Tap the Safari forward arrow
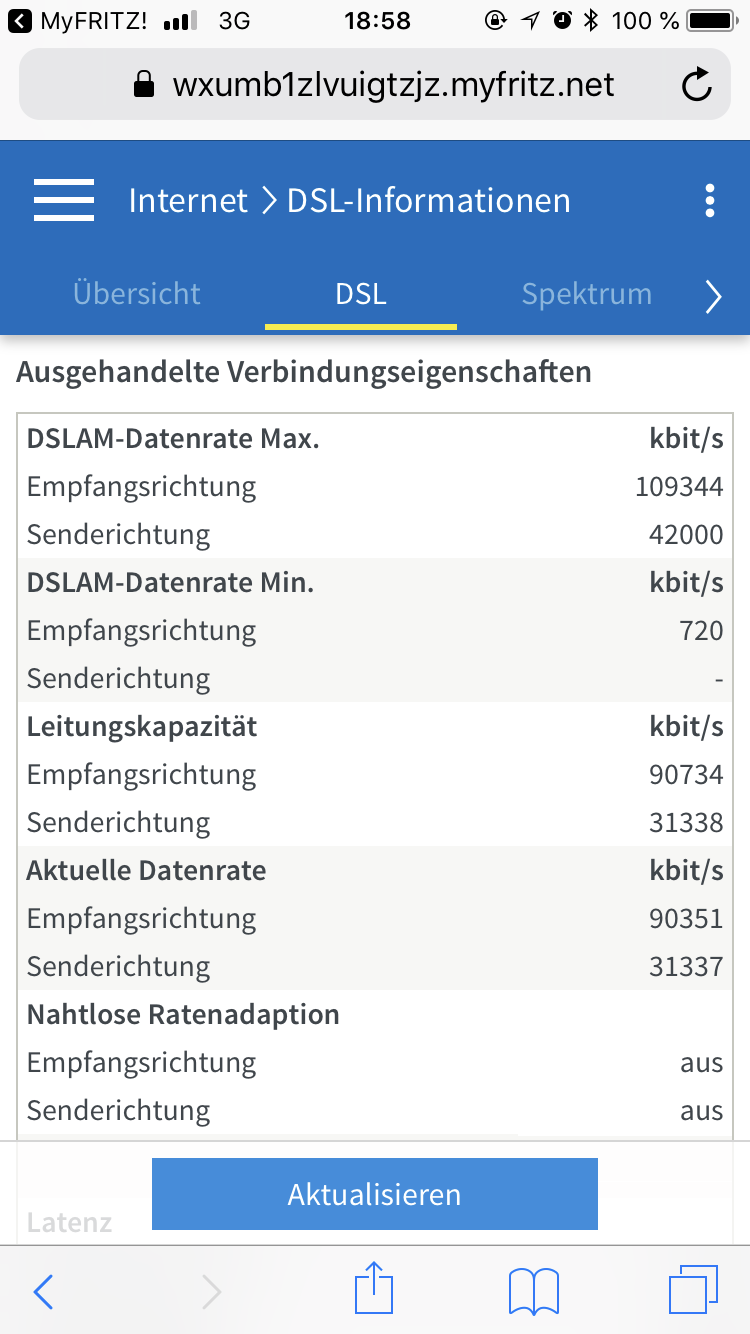The image size is (750, 1334). coord(212,1292)
